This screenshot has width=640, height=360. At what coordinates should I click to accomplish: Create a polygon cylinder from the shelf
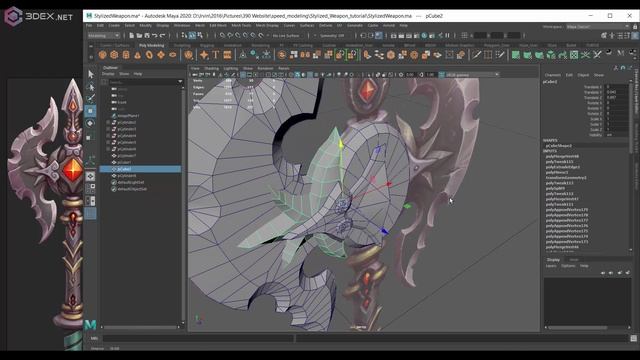pos(126,55)
